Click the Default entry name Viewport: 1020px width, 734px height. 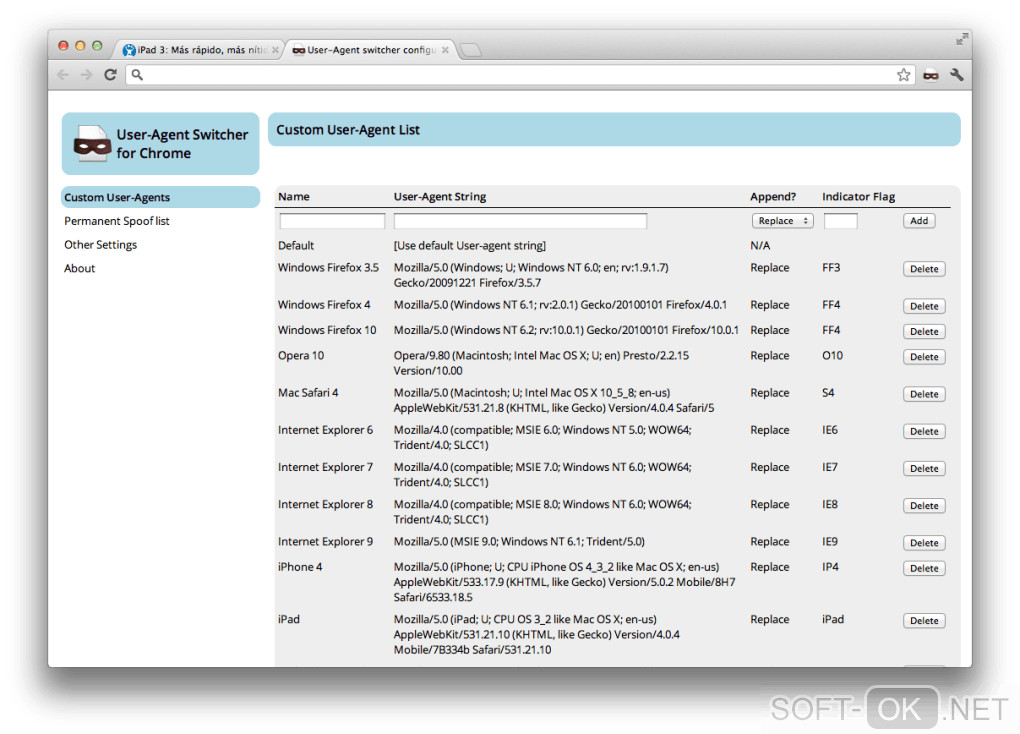(296, 245)
